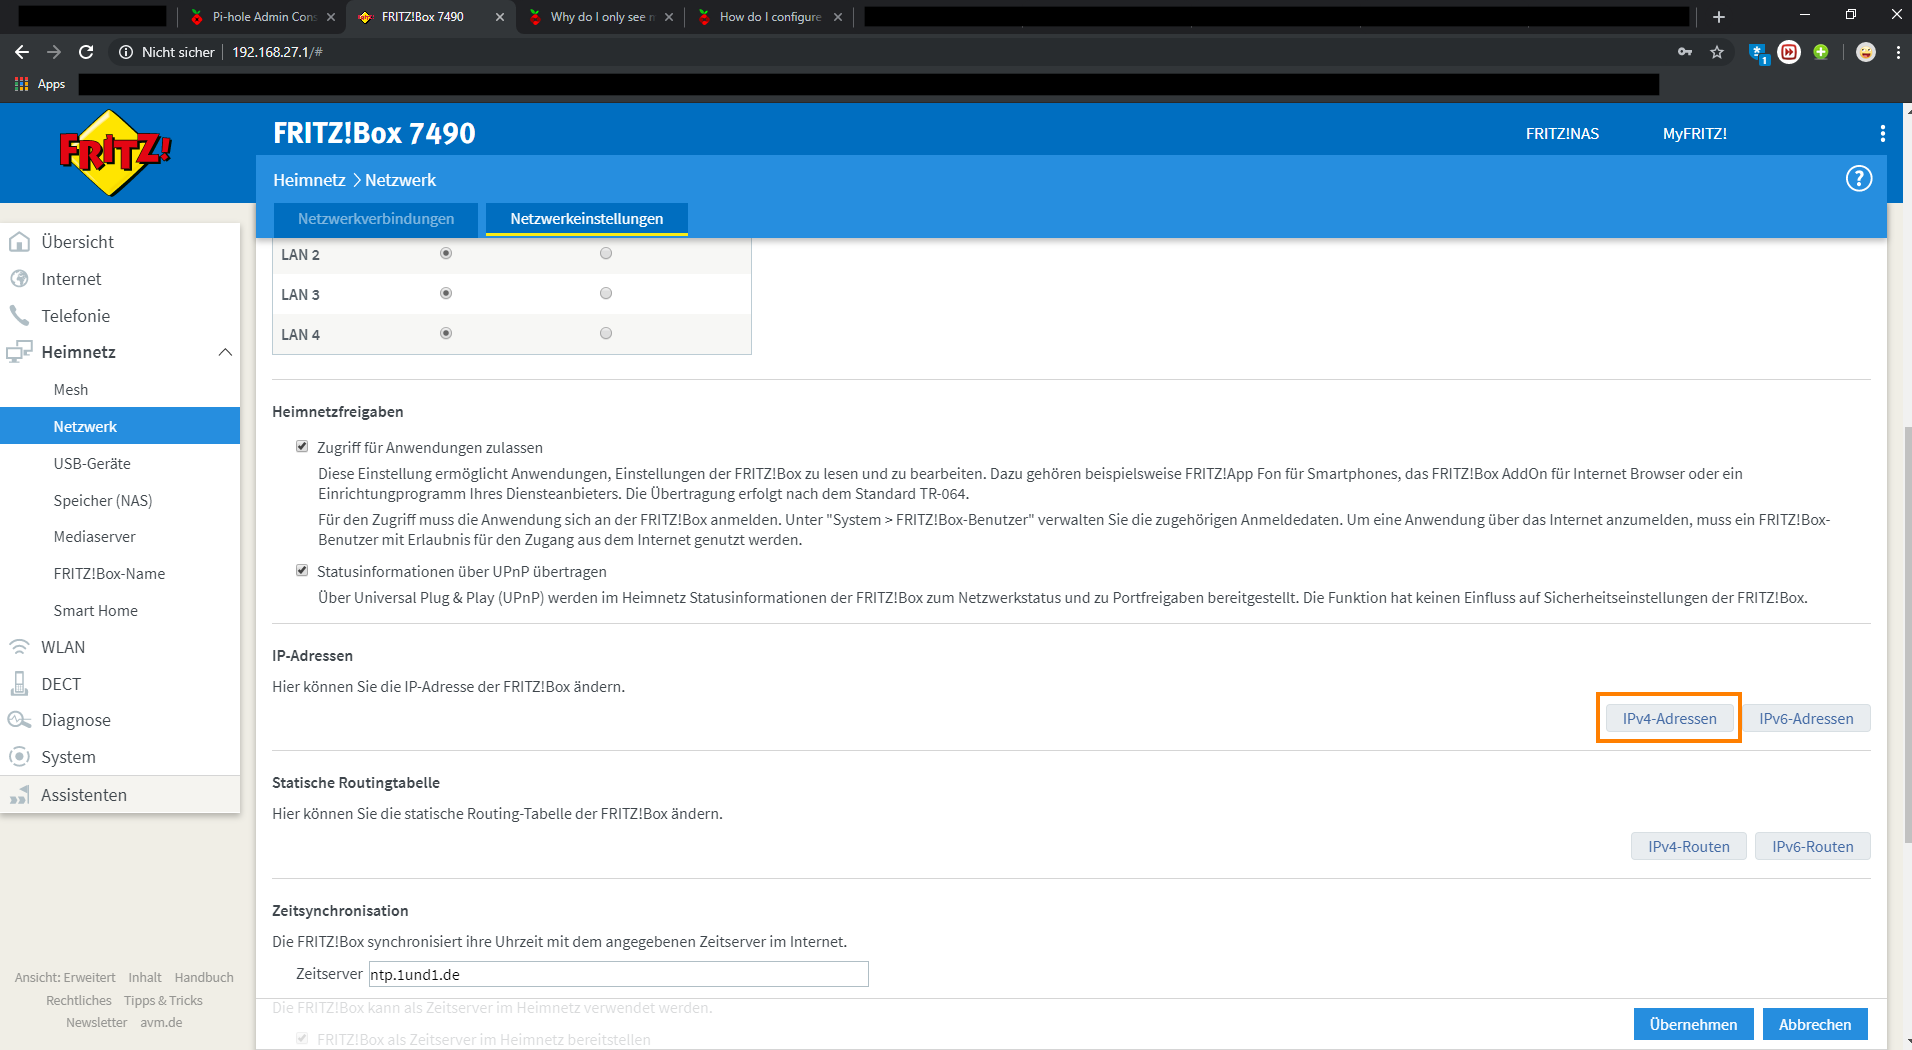Switch to the Netzwerkverbindungen tab
The height and width of the screenshot is (1050, 1912).
376,219
